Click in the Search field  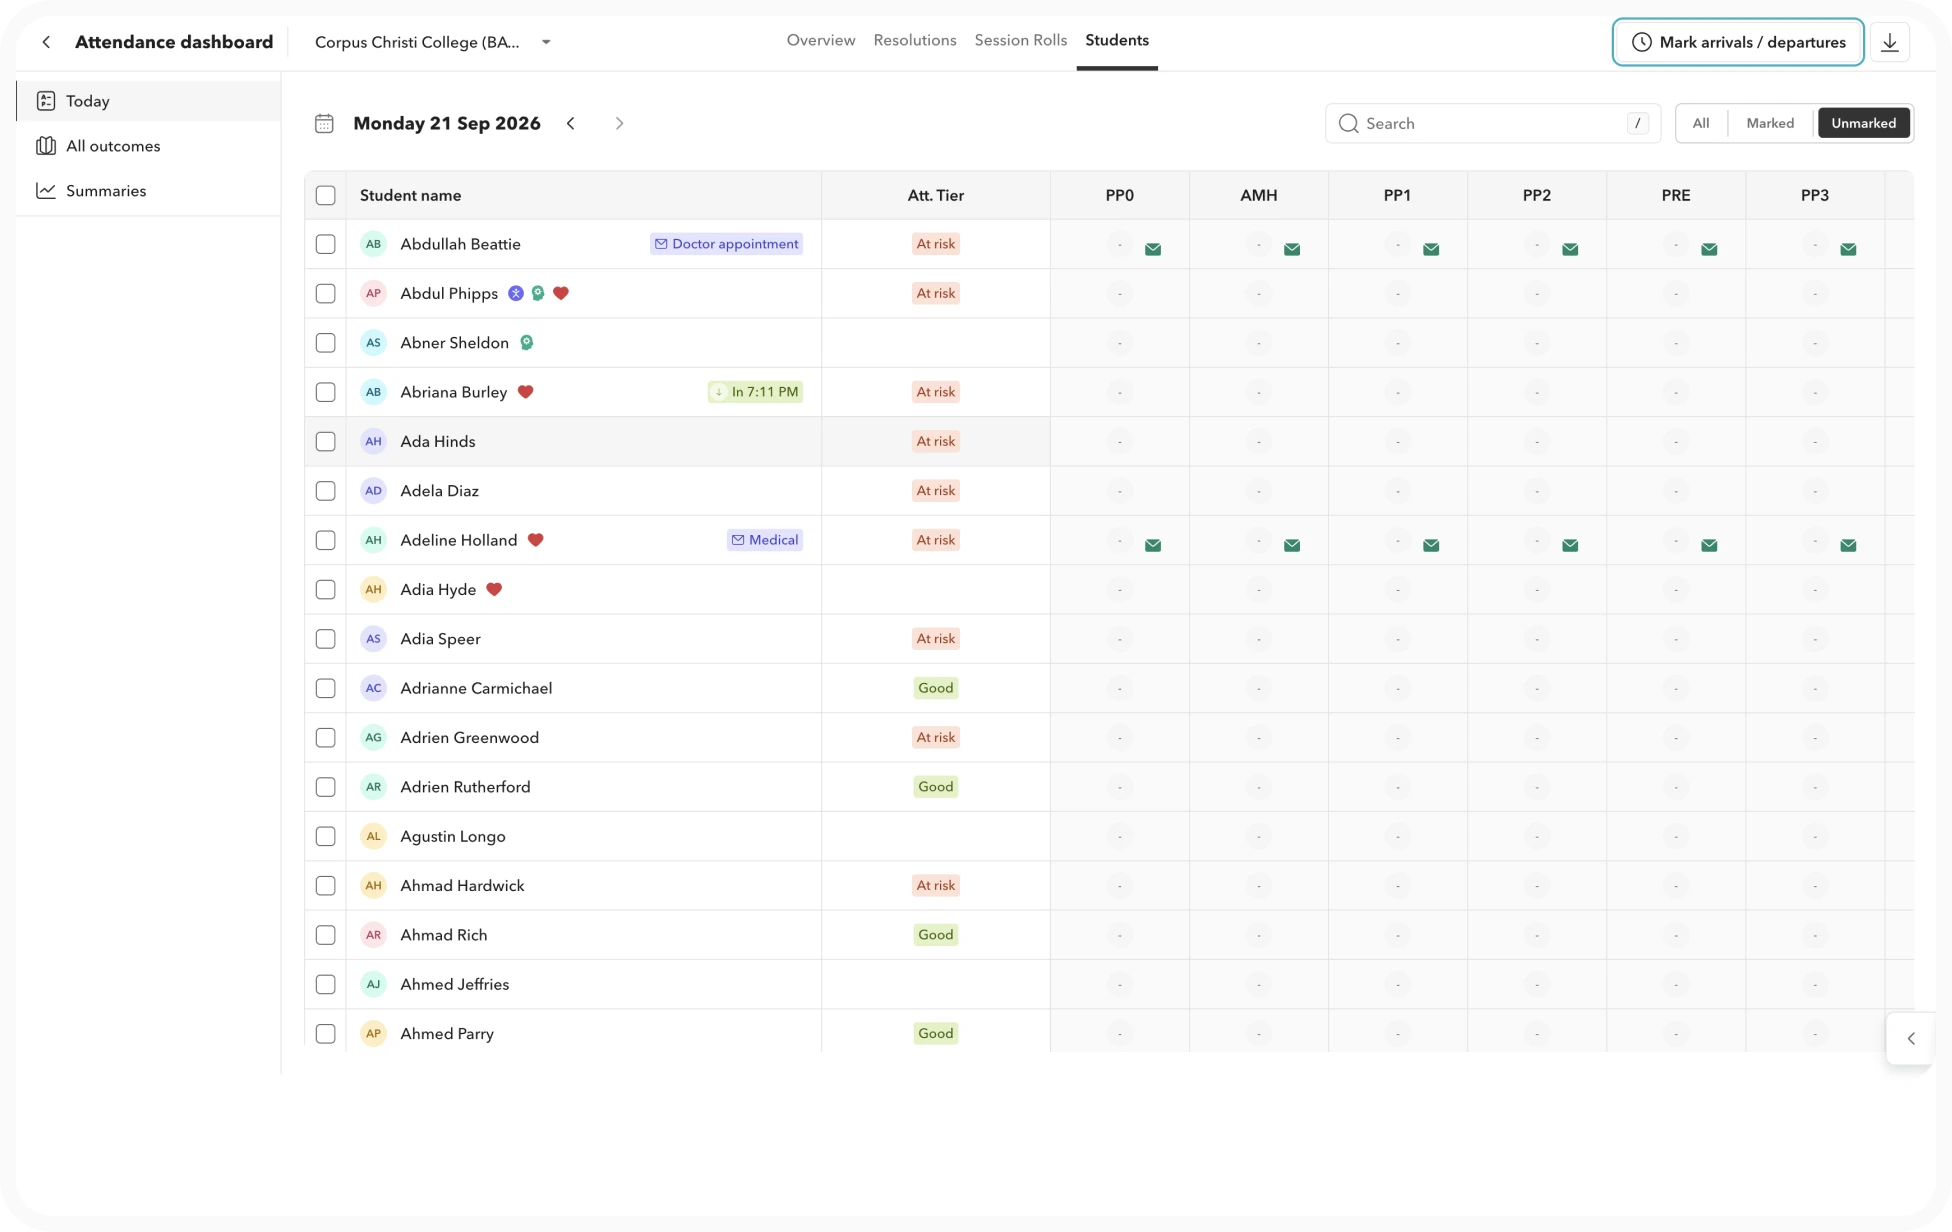(x=1492, y=123)
